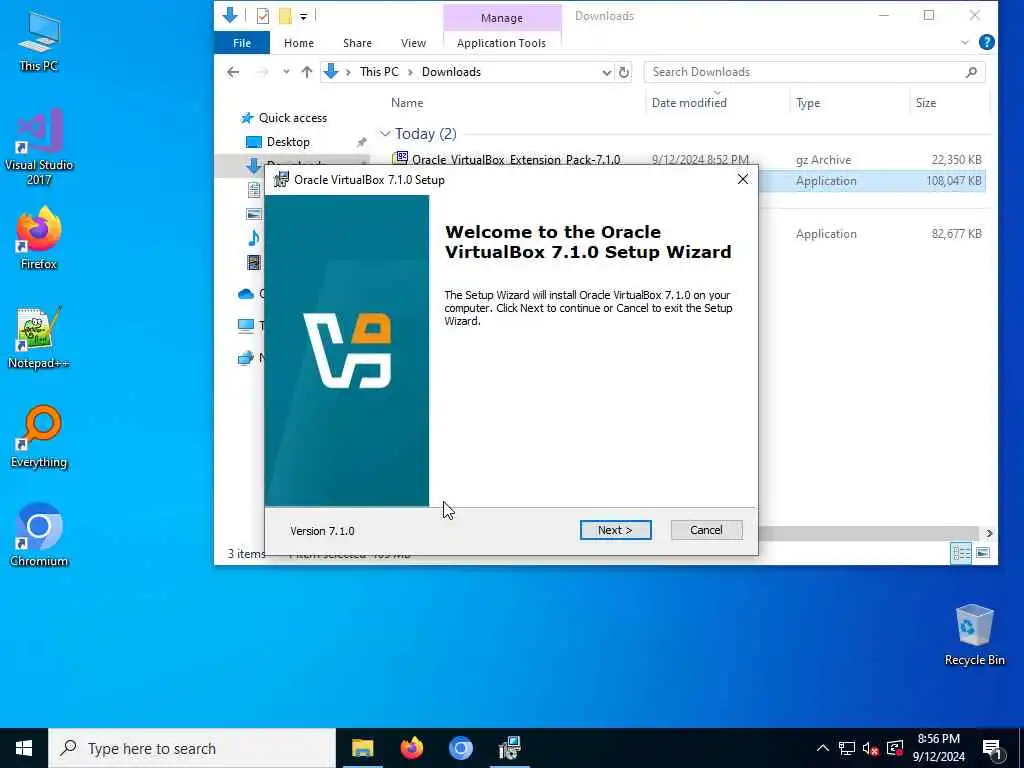This screenshot has height=768, width=1024.
Task: Select VirtualBox installer taskbar icon
Action: click(x=509, y=748)
